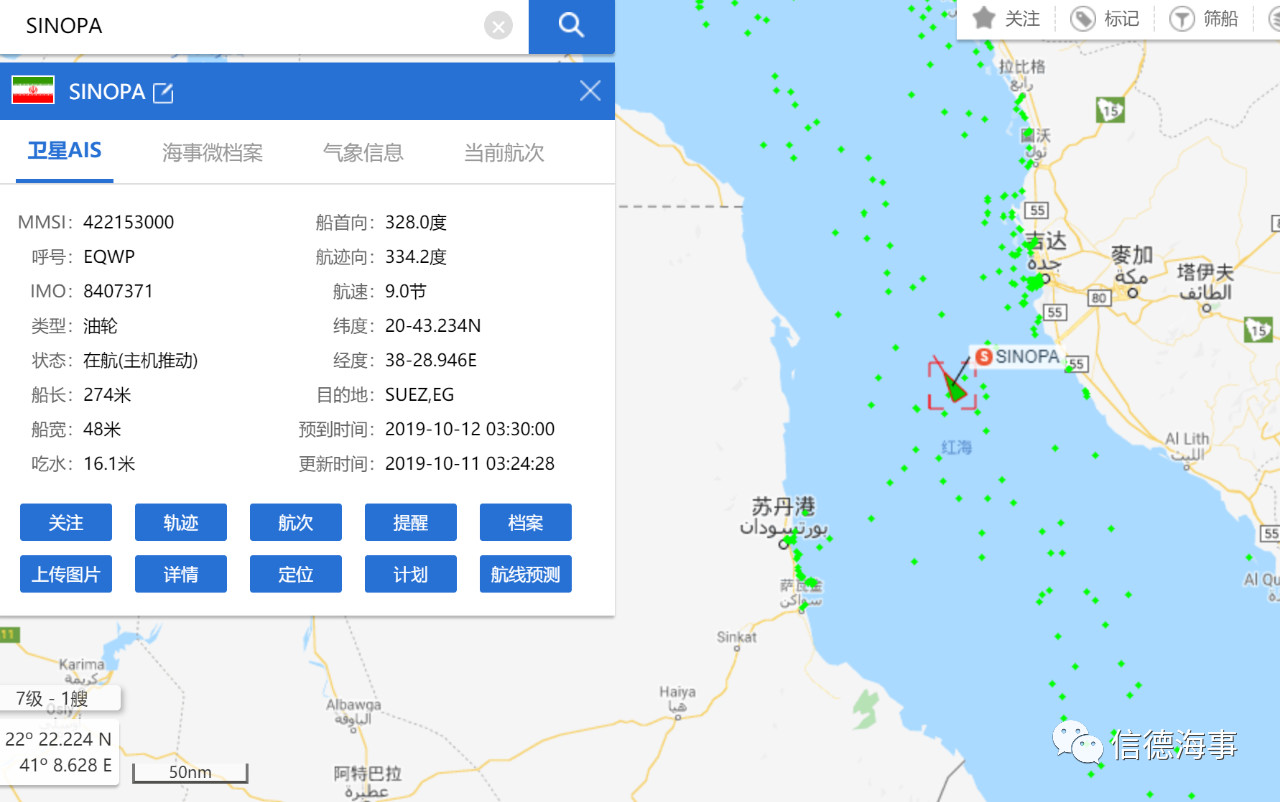
Task: Clear the SINOPA search text
Action: pyautogui.click(x=498, y=26)
